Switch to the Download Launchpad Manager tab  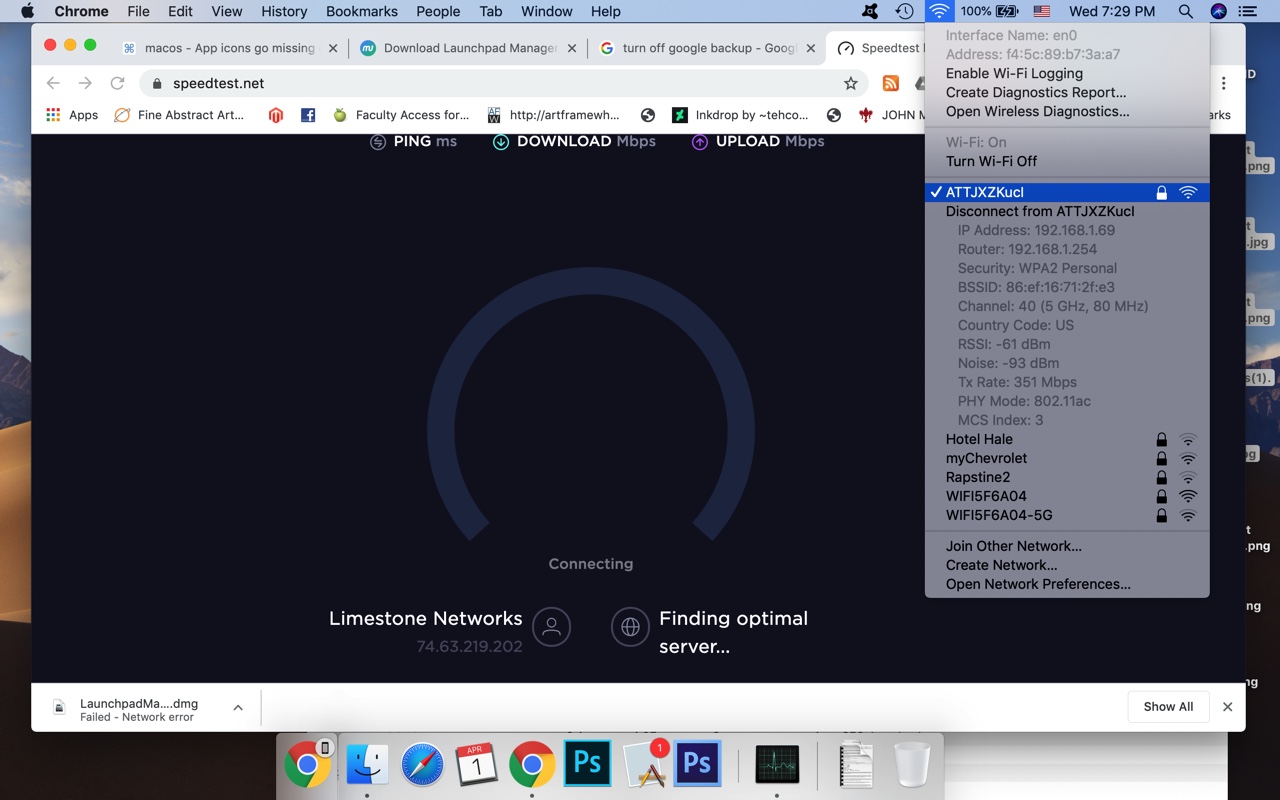pyautogui.click(x=469, y=48)
